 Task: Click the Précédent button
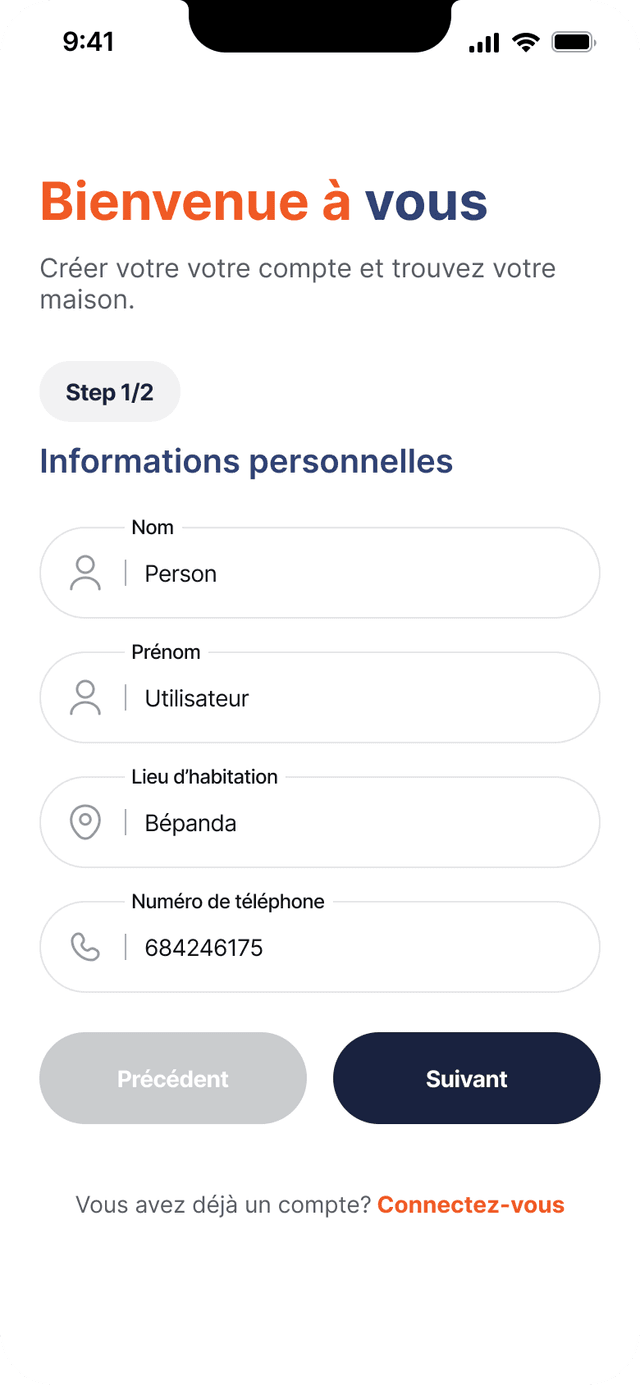pos(173,1078)
